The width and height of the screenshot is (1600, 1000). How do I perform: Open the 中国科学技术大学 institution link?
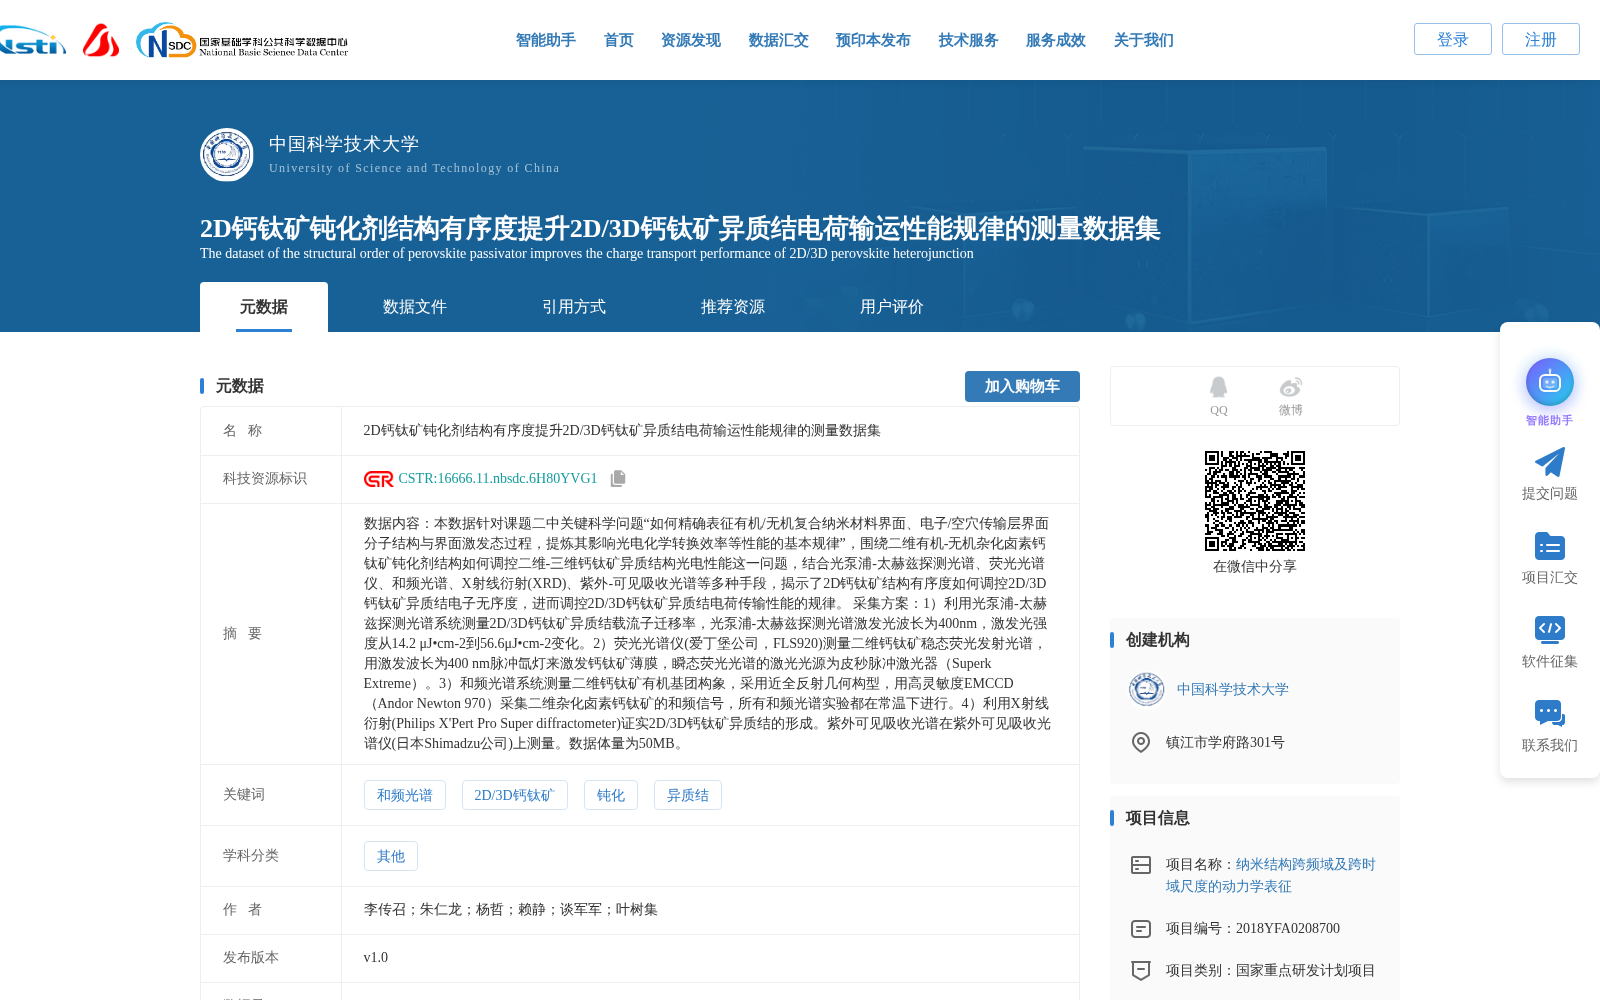[1233, 689]
